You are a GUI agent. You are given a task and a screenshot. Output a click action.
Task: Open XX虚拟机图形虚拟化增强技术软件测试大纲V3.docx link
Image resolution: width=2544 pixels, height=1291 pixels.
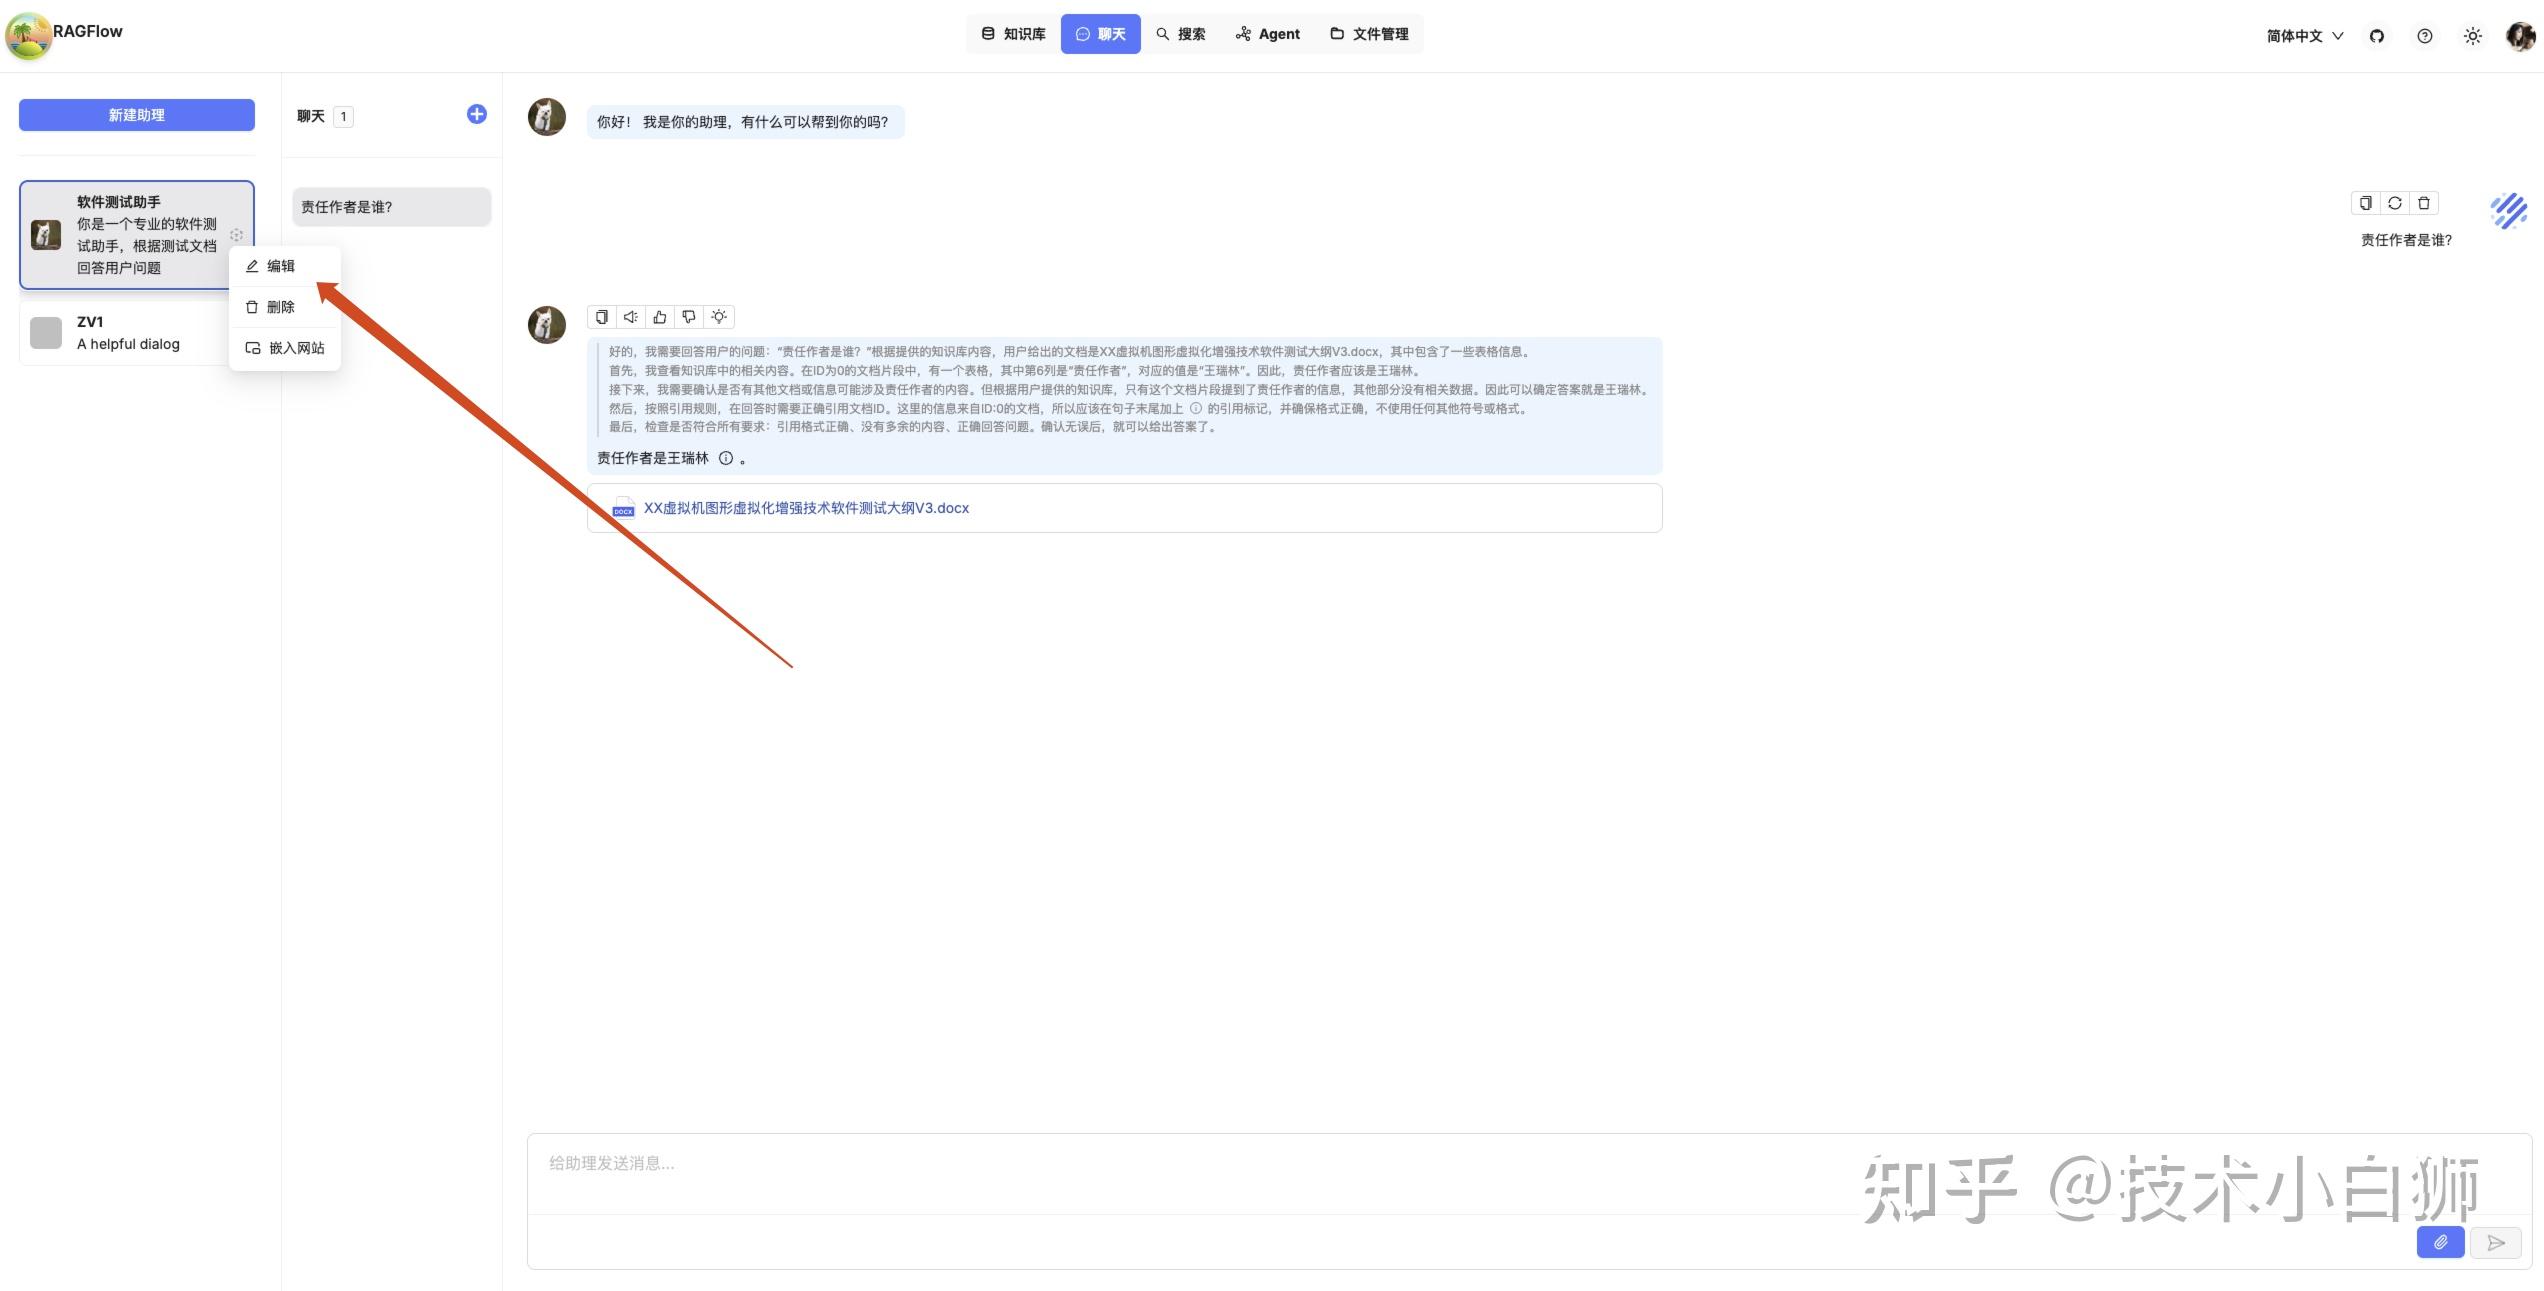pyautogui.click(x=806, y=508)
